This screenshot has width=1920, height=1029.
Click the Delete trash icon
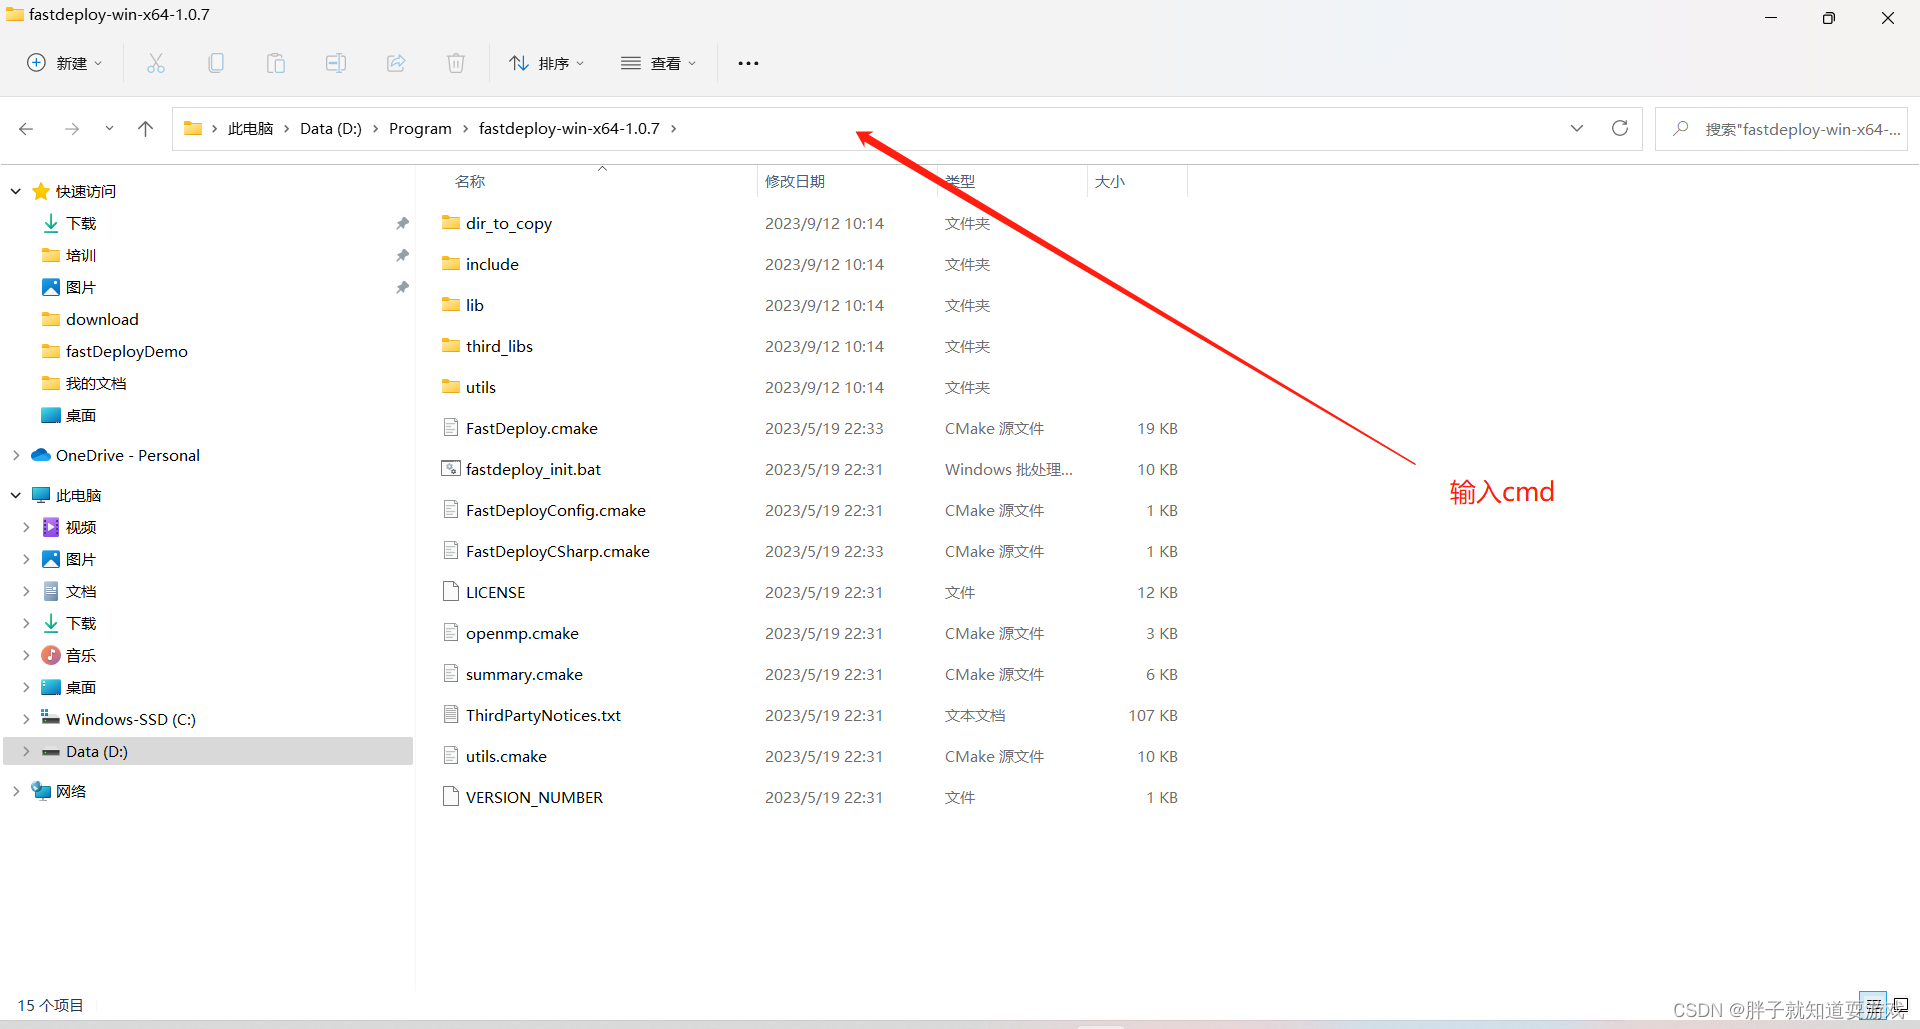coord(456,62)
